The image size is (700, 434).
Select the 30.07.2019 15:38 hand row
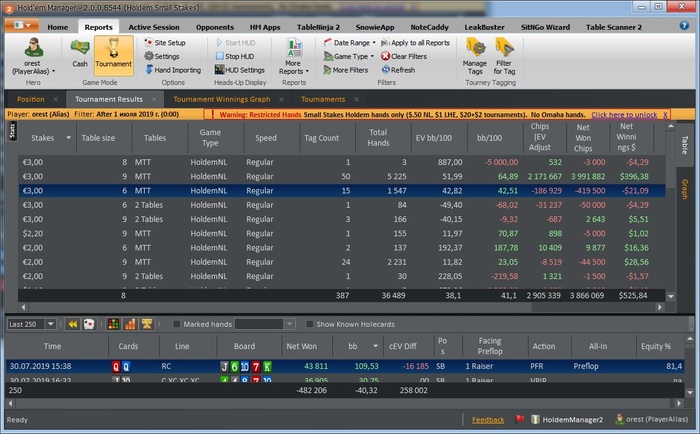(x=345, y=366)
